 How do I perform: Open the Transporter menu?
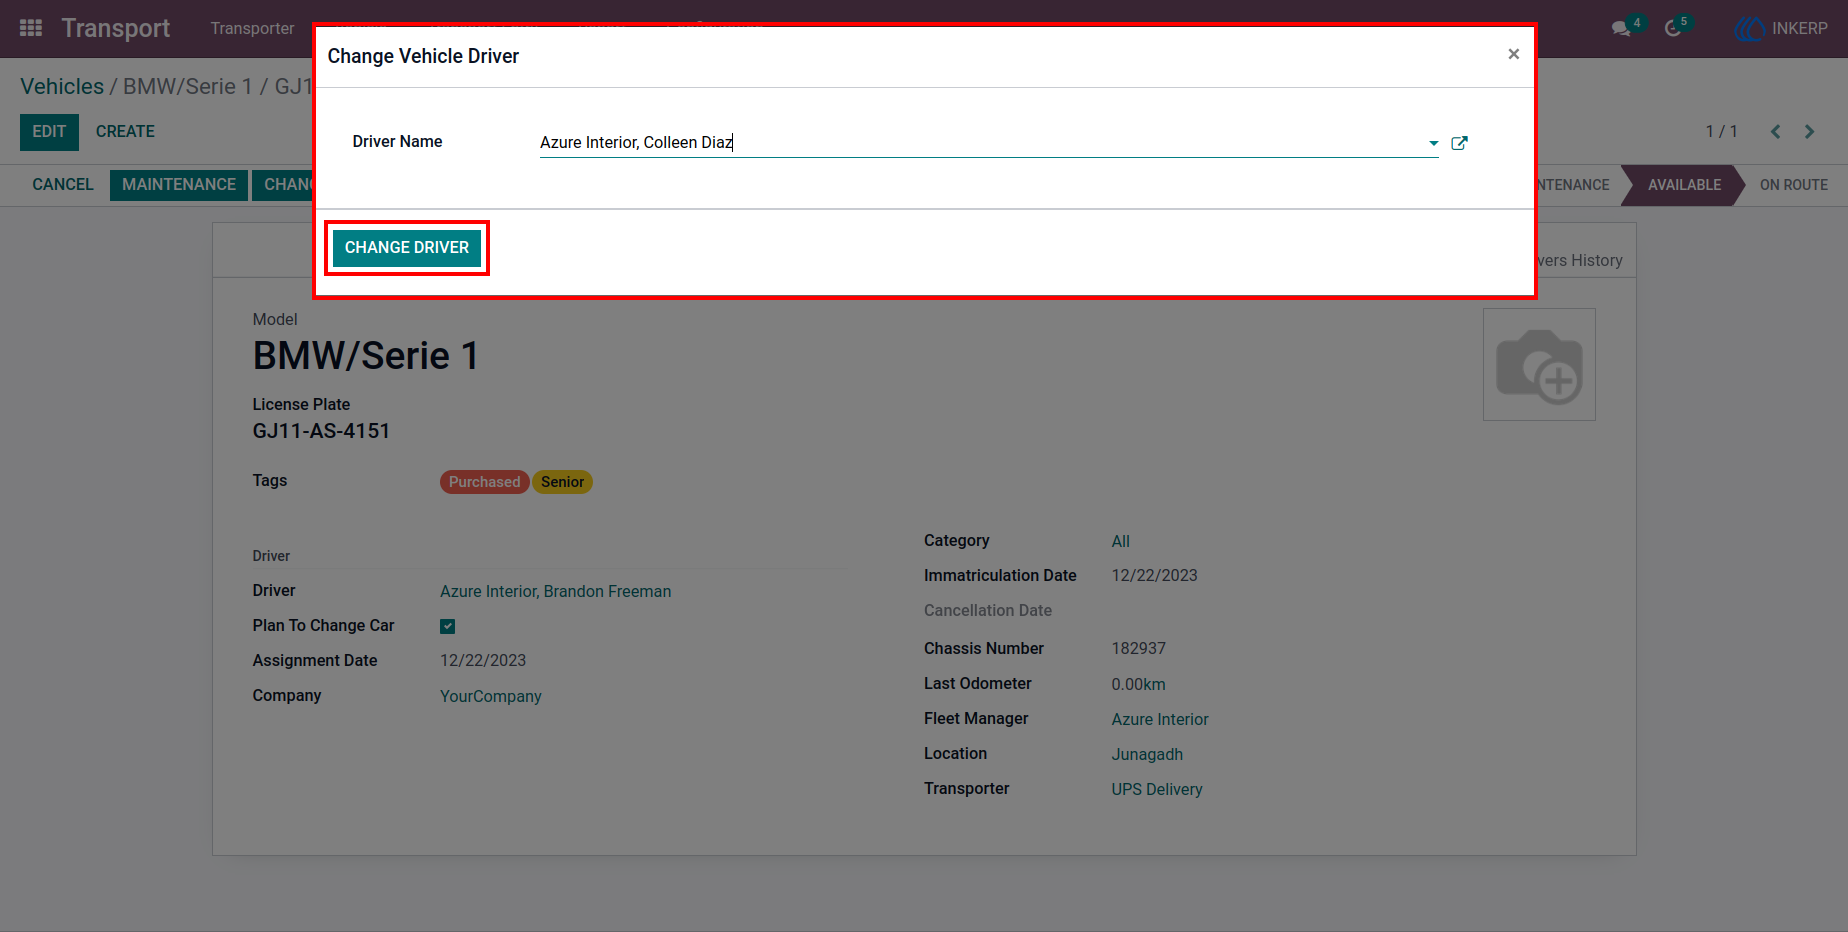coord(252,29)
